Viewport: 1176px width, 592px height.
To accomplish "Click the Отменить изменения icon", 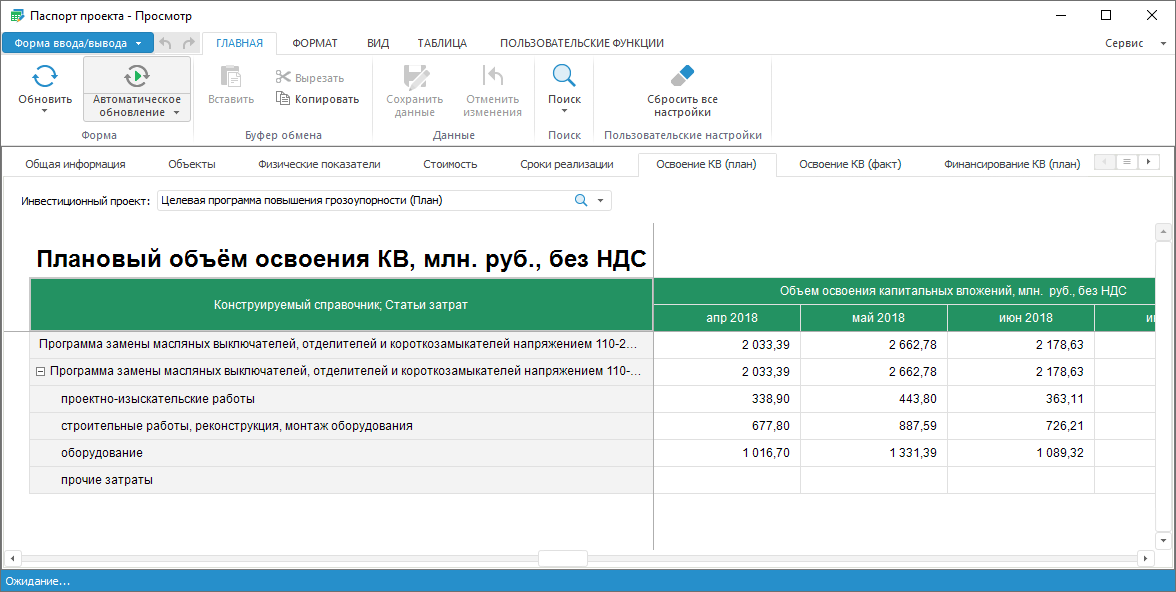I will pyautogui.click(x=492, y=77).
